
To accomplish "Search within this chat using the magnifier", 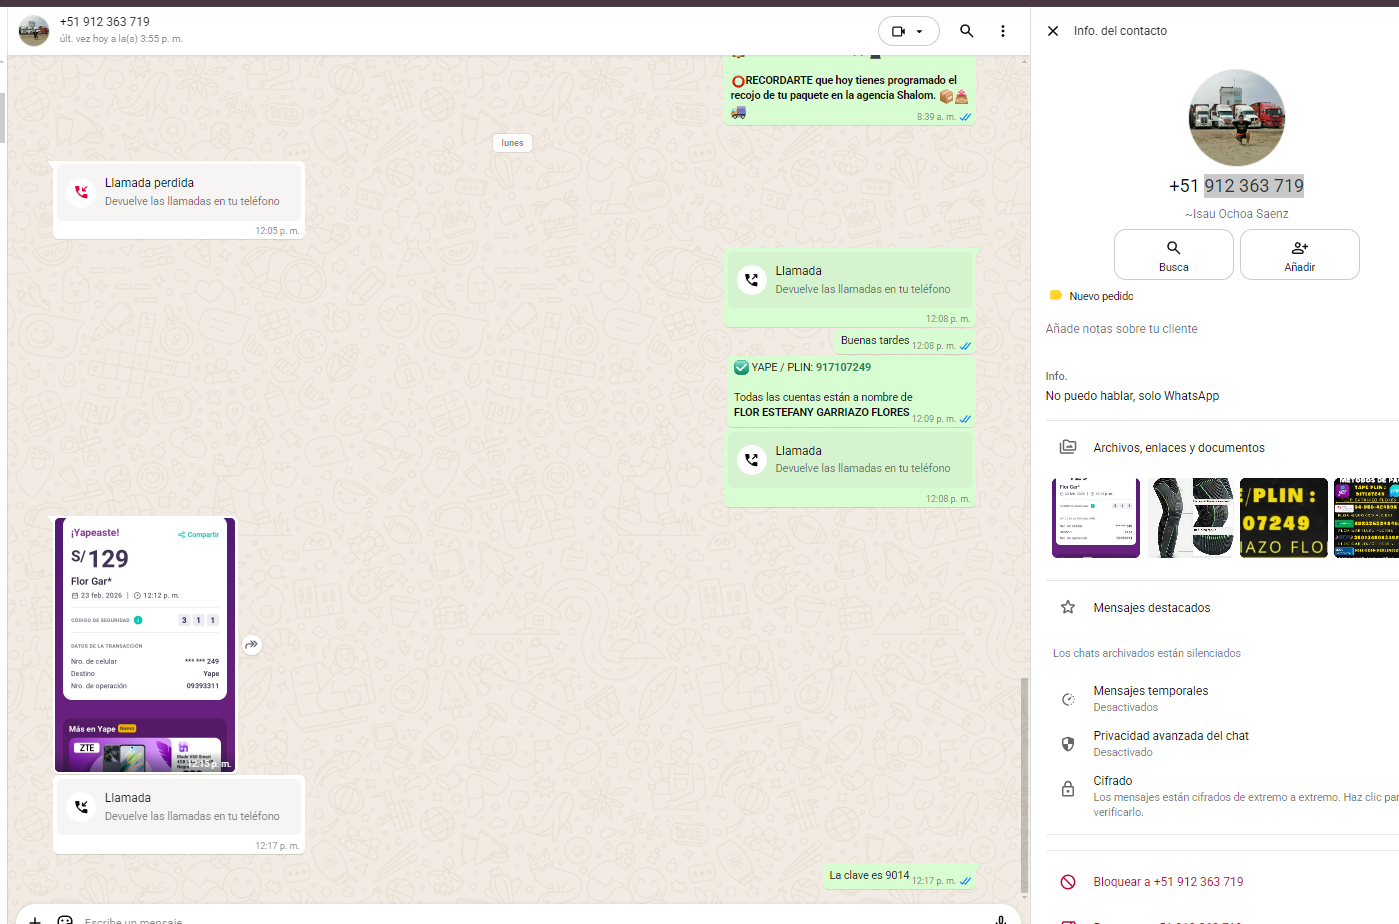I will click(x=966, y=31).
